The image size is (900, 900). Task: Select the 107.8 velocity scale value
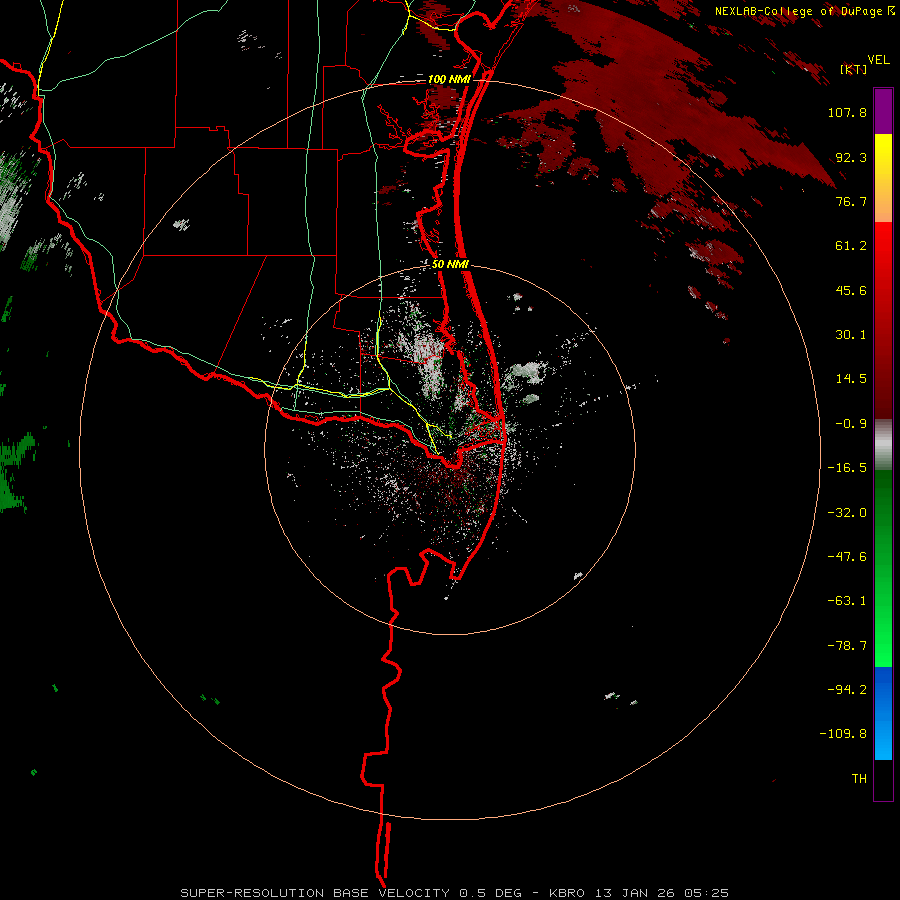tap(847, 112)
